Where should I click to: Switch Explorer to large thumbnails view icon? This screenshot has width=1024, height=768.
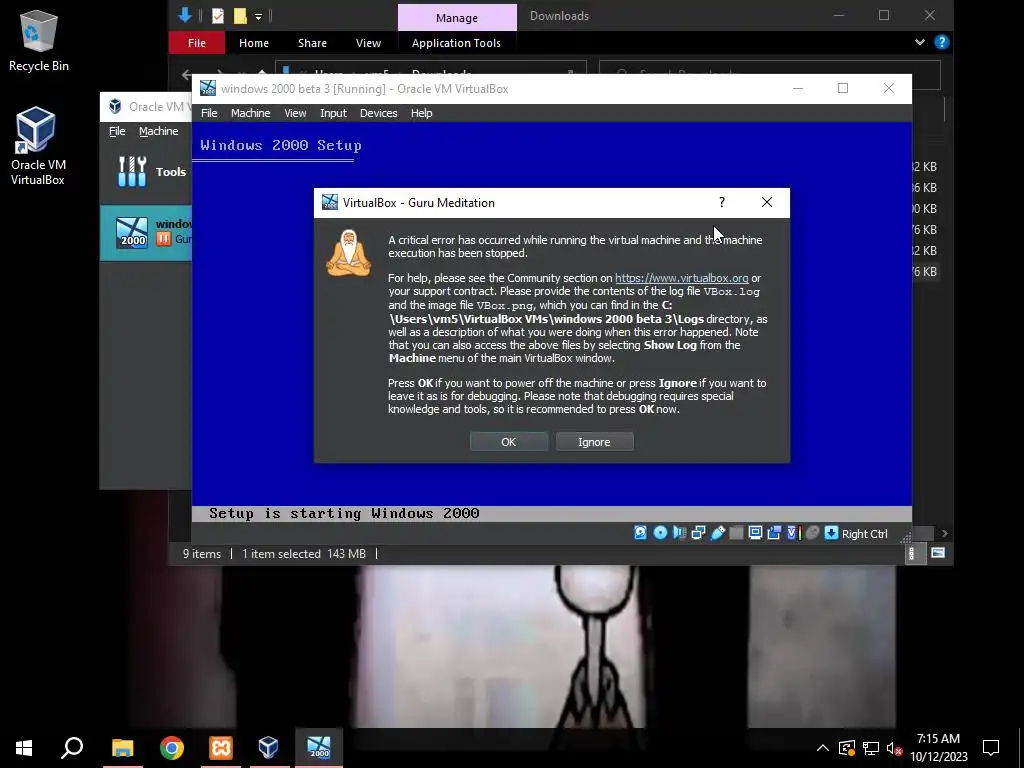click(x=938, y=553)
